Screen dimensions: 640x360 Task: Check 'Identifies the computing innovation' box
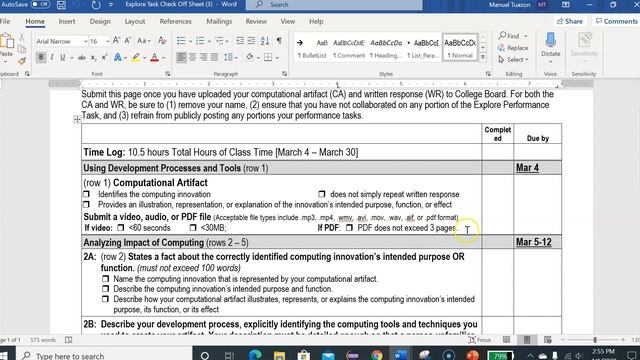click(87, 194)
